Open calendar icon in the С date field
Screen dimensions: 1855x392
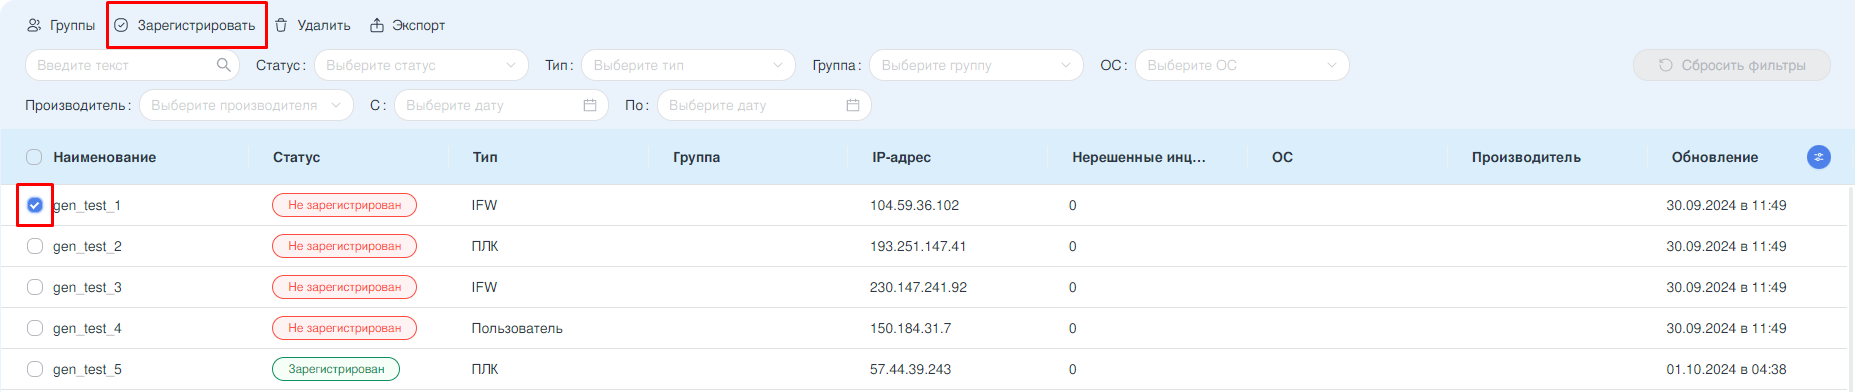(x=590, y=105)
